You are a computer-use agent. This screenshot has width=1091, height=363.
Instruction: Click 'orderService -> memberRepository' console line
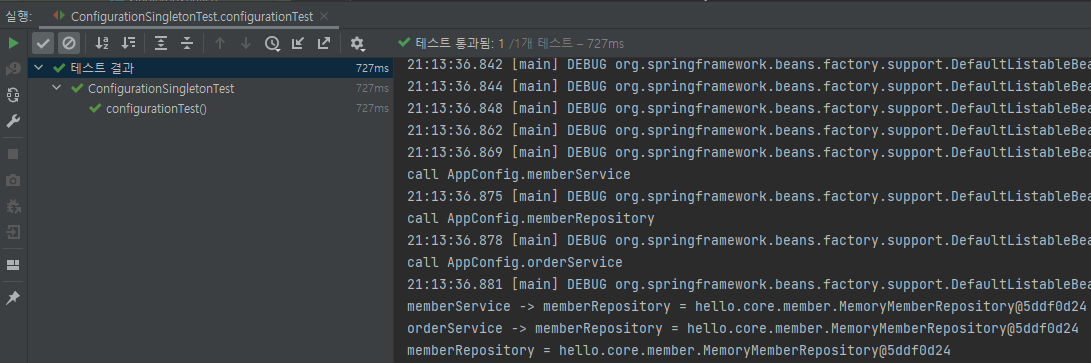pos(742,328)
